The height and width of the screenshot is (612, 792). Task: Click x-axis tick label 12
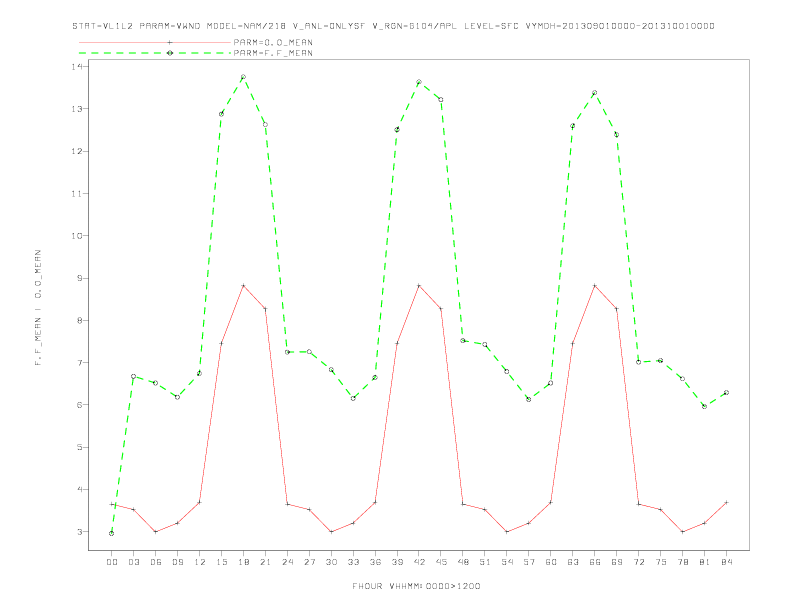click(x=200, y=562)
